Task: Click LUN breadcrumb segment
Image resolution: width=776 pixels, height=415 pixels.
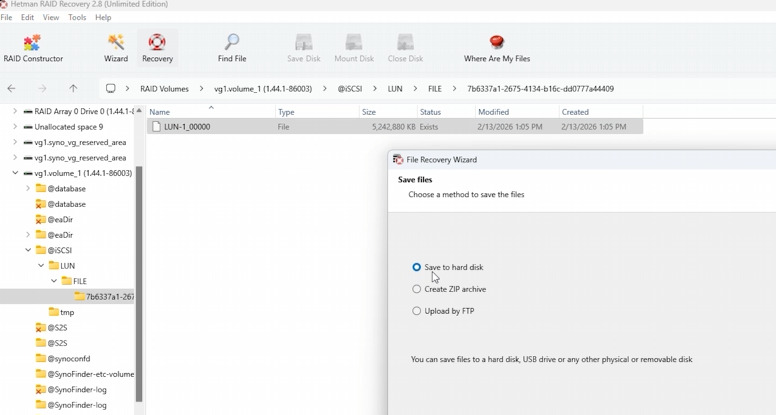Action: point(394,89)
